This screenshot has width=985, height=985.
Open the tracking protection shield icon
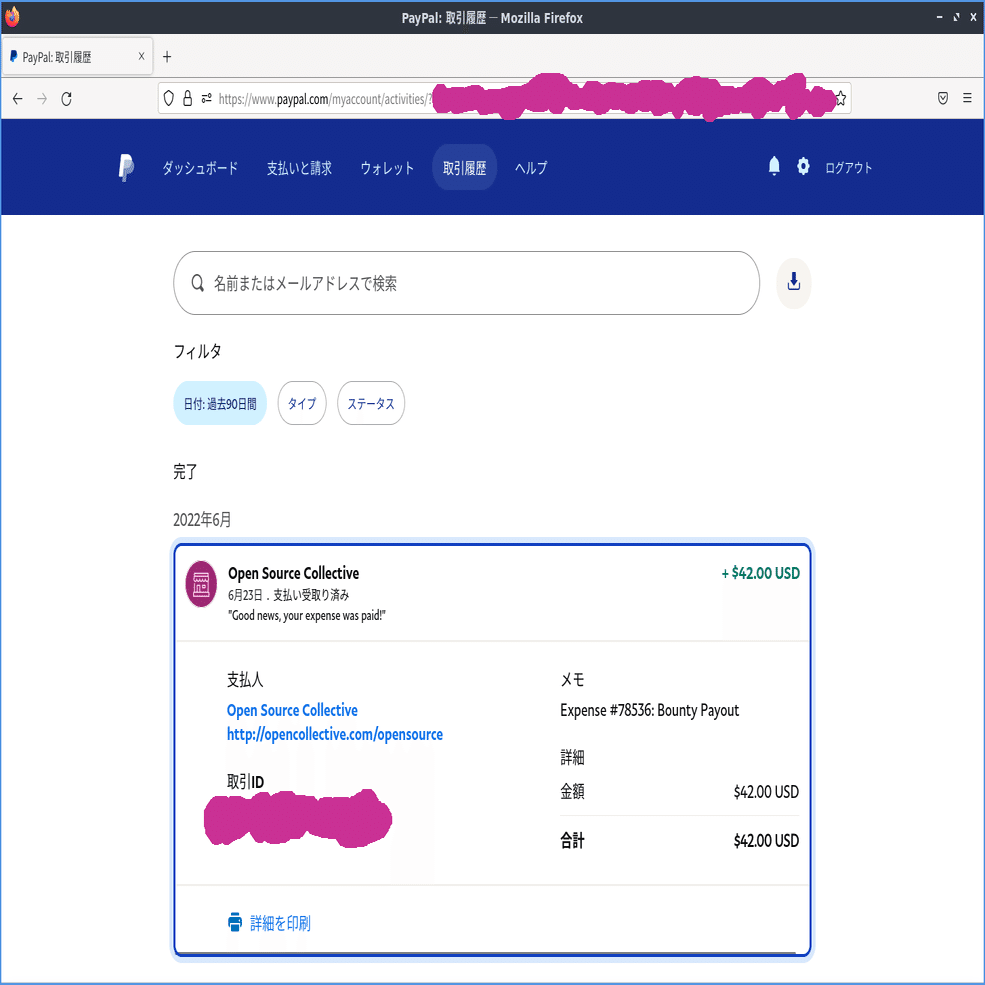pyautogui.click(x=168, y=98)
